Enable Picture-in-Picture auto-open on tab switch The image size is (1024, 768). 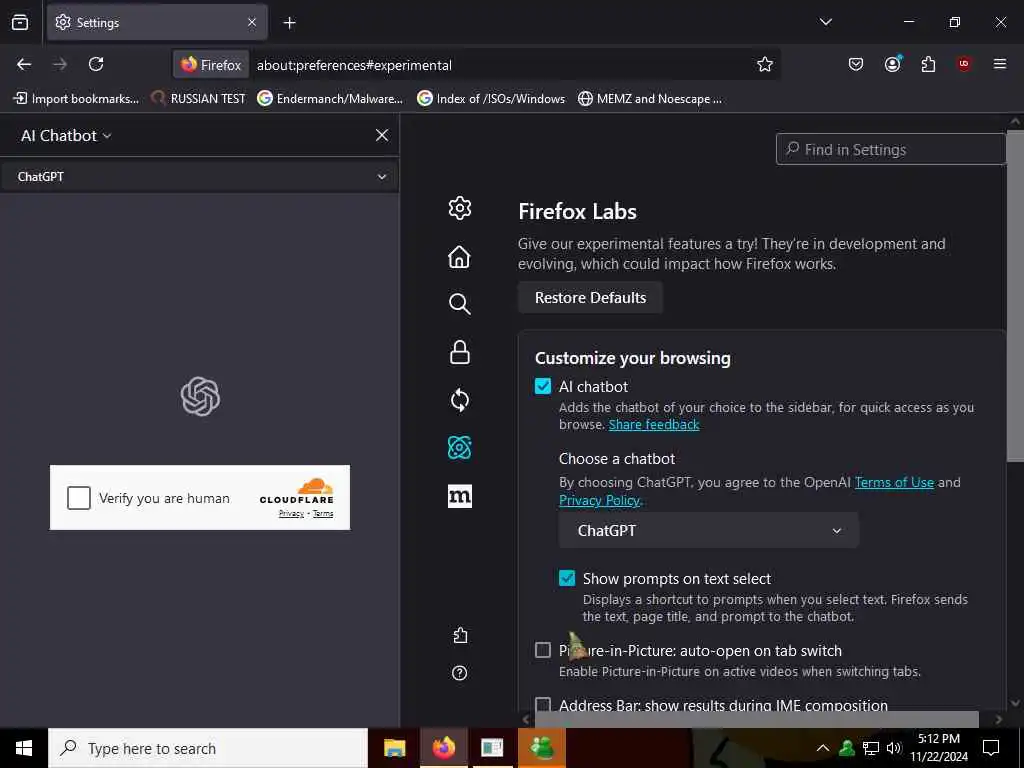(543, 650)
